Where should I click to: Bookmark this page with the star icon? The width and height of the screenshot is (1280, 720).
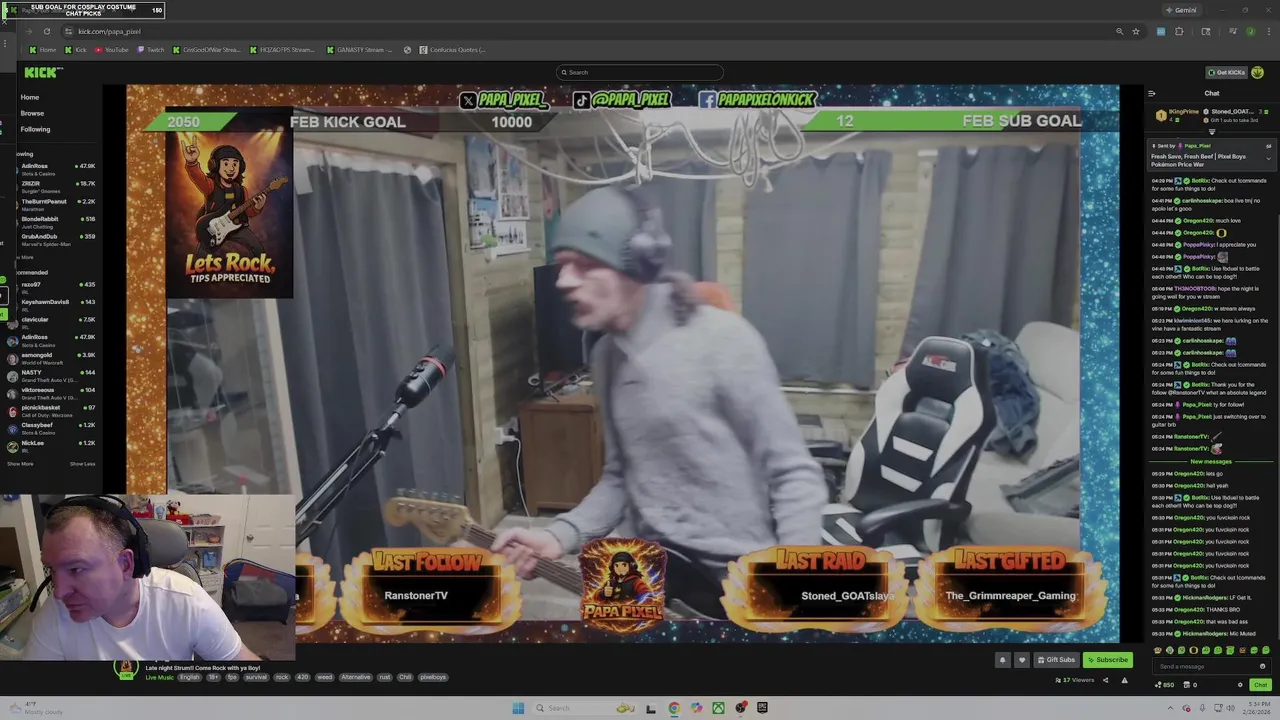1136,31
